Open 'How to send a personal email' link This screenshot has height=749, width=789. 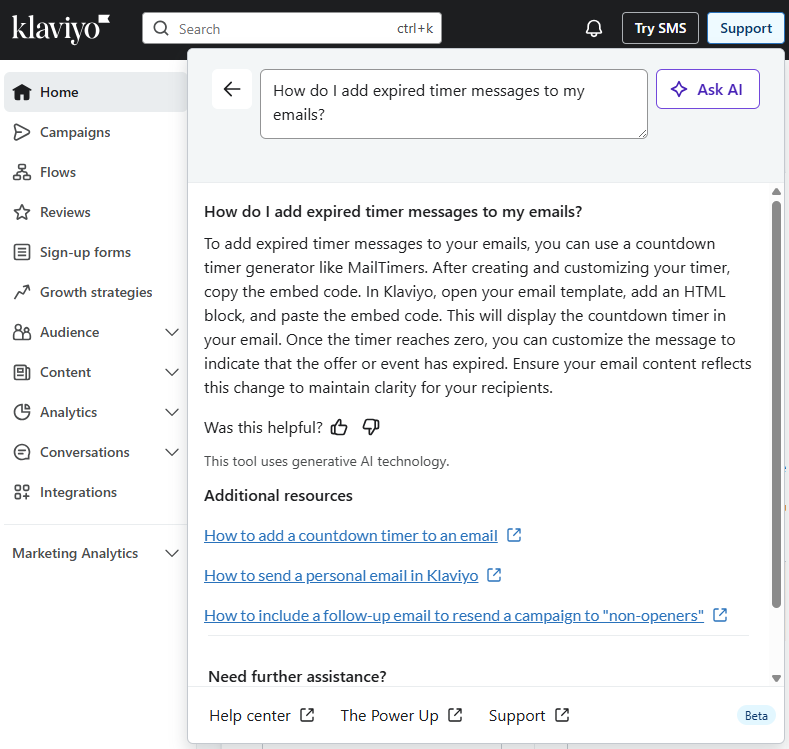[x=341, y=575]
